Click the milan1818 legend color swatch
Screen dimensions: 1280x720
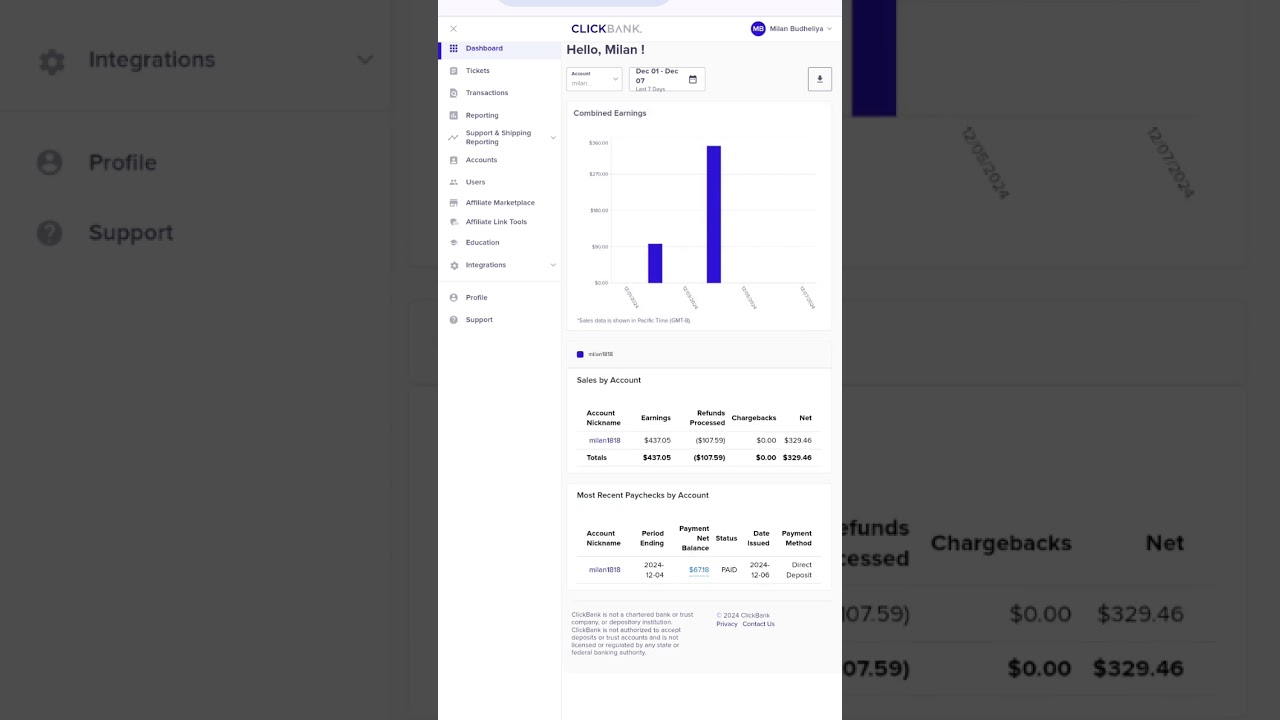tap(580, 354)
